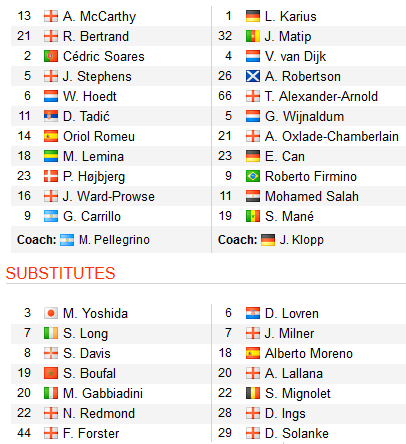Click the Japan flag beside M. Yoshida

tap(51, 313)
